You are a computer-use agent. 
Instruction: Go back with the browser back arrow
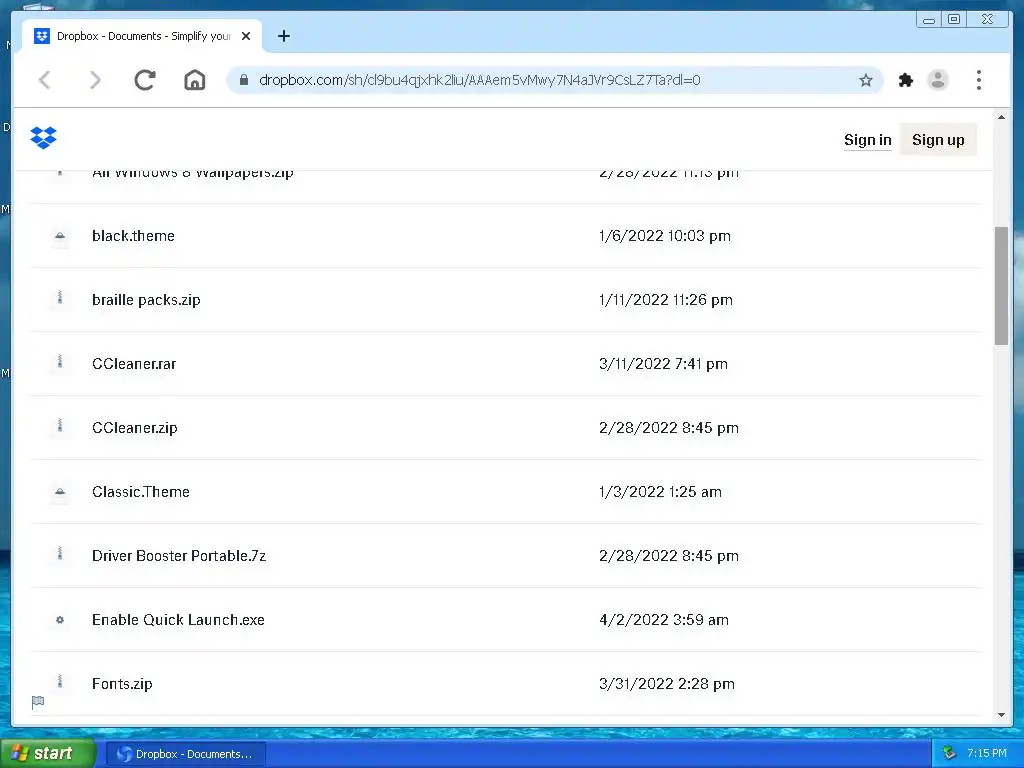click(x=44, y=80)
